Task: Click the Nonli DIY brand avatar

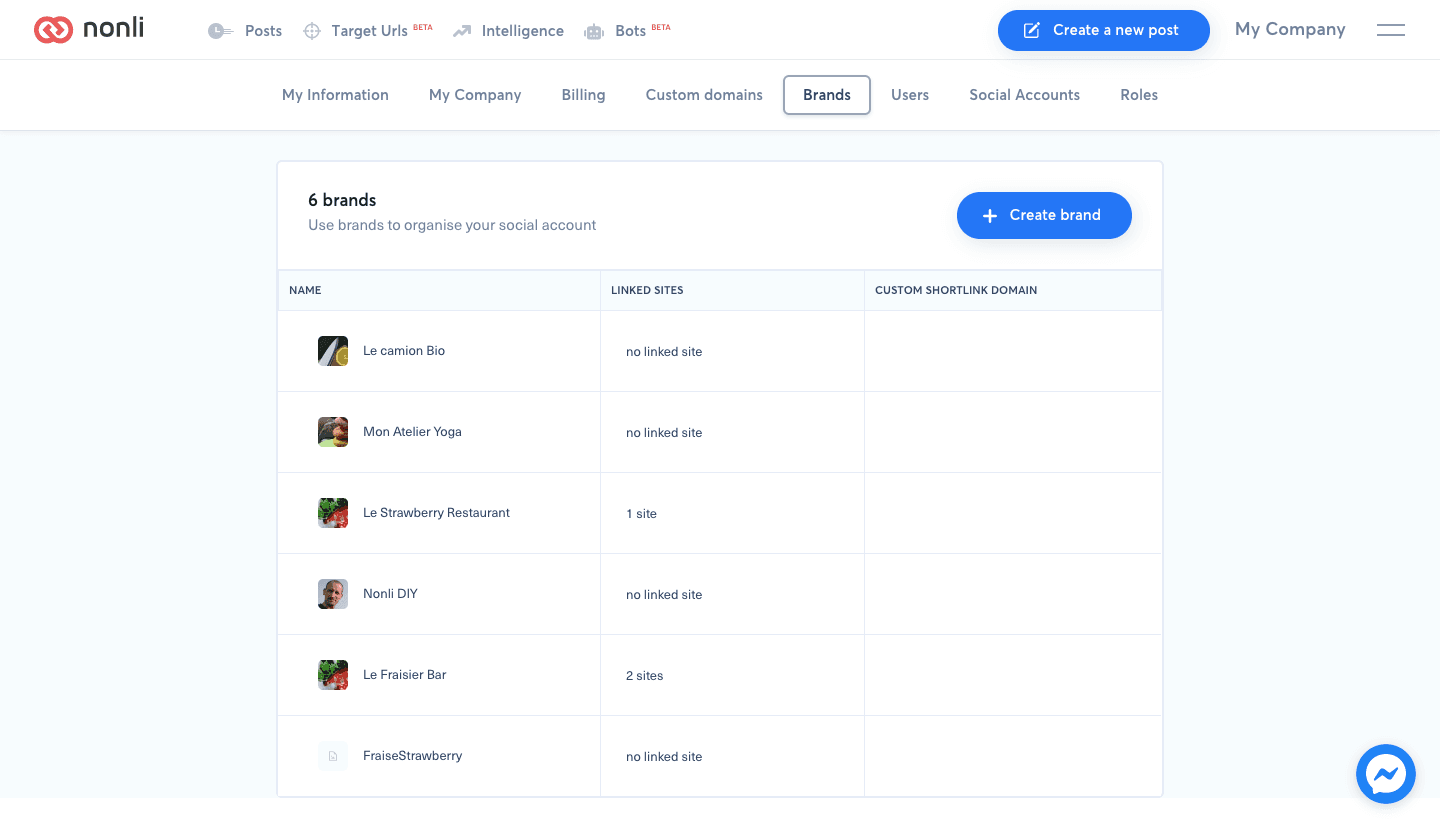Action: tap(333, 594)
